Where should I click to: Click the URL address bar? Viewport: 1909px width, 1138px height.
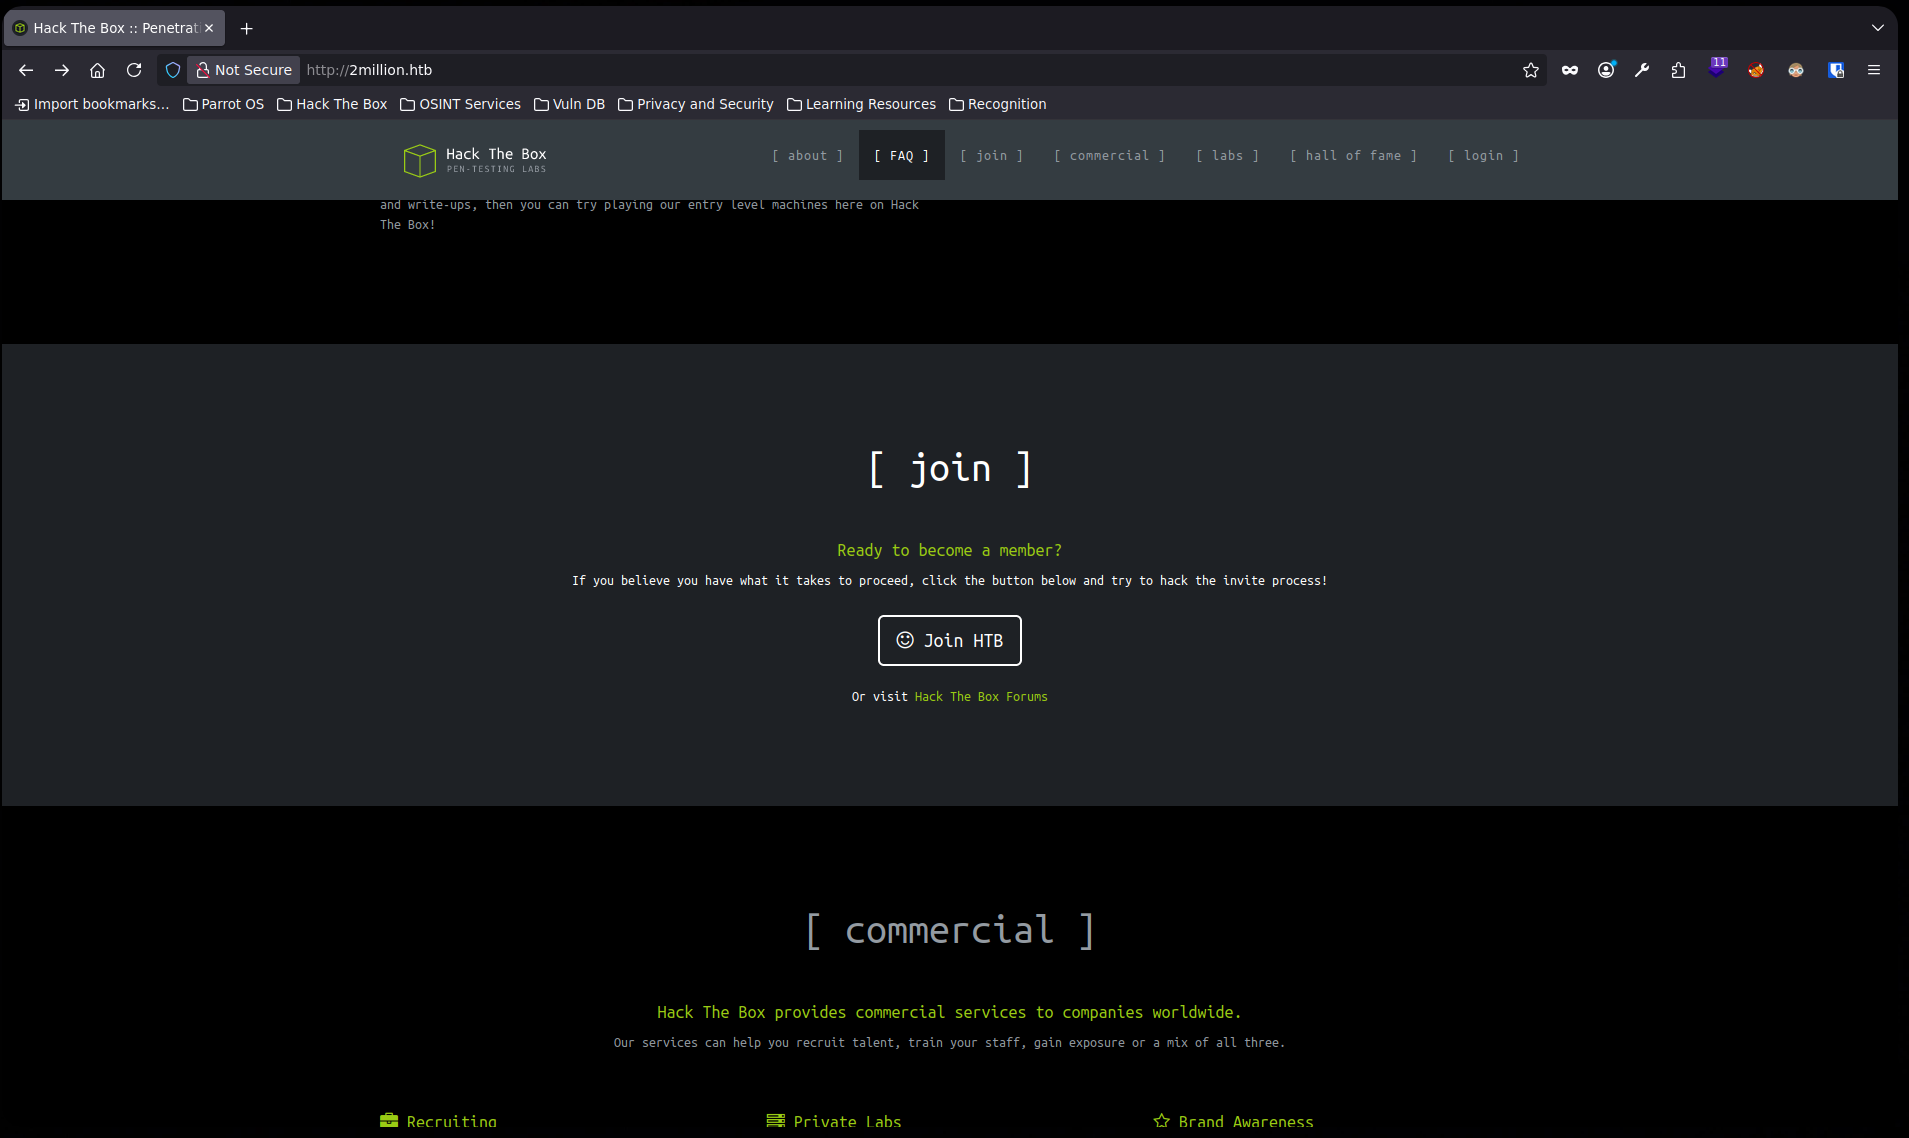(900, 70)
